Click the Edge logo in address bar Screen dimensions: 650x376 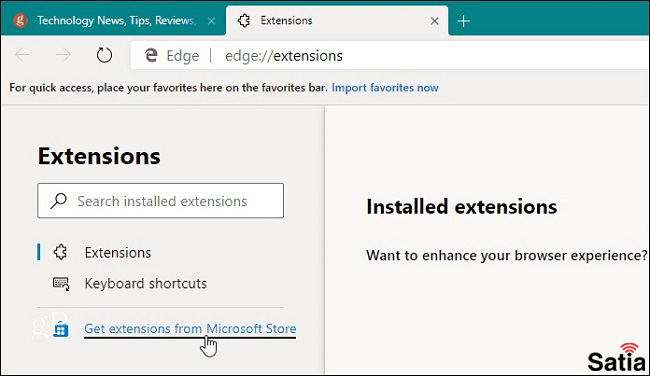(x=151, y=55)
